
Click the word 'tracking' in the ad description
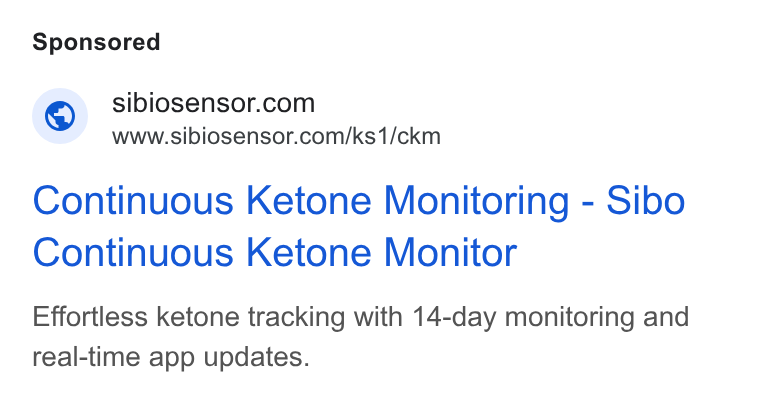tap(296, 318)
